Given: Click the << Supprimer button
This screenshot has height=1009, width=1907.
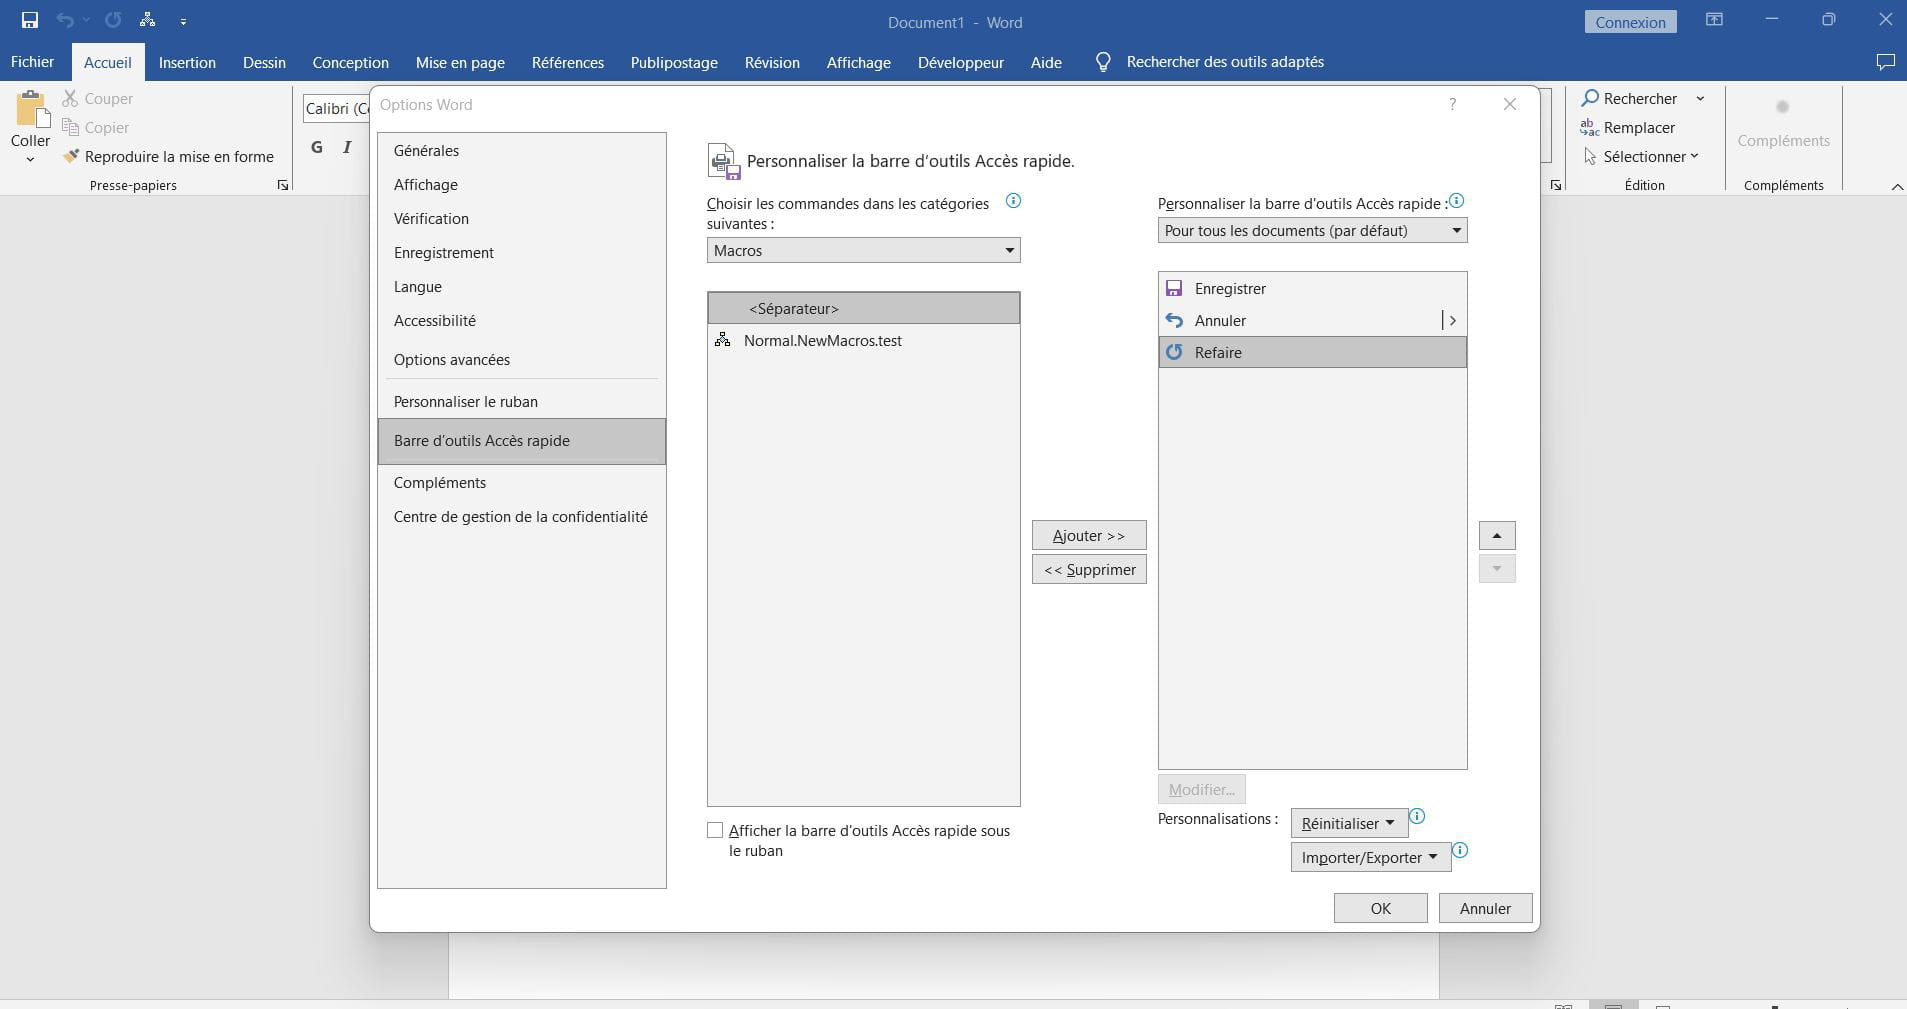Looking at the screenshot, I should tap(1089, 570).
